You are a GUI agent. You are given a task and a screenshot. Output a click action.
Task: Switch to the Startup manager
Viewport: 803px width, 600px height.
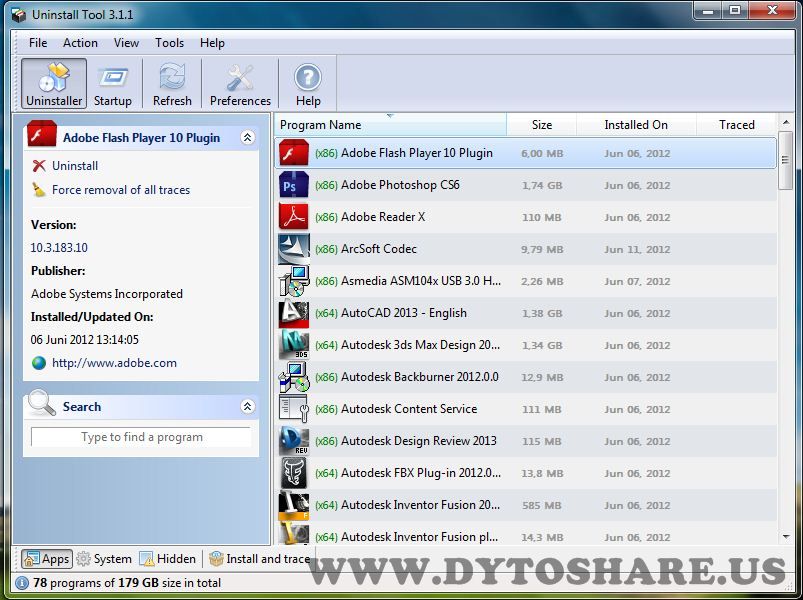coord(113,83)
